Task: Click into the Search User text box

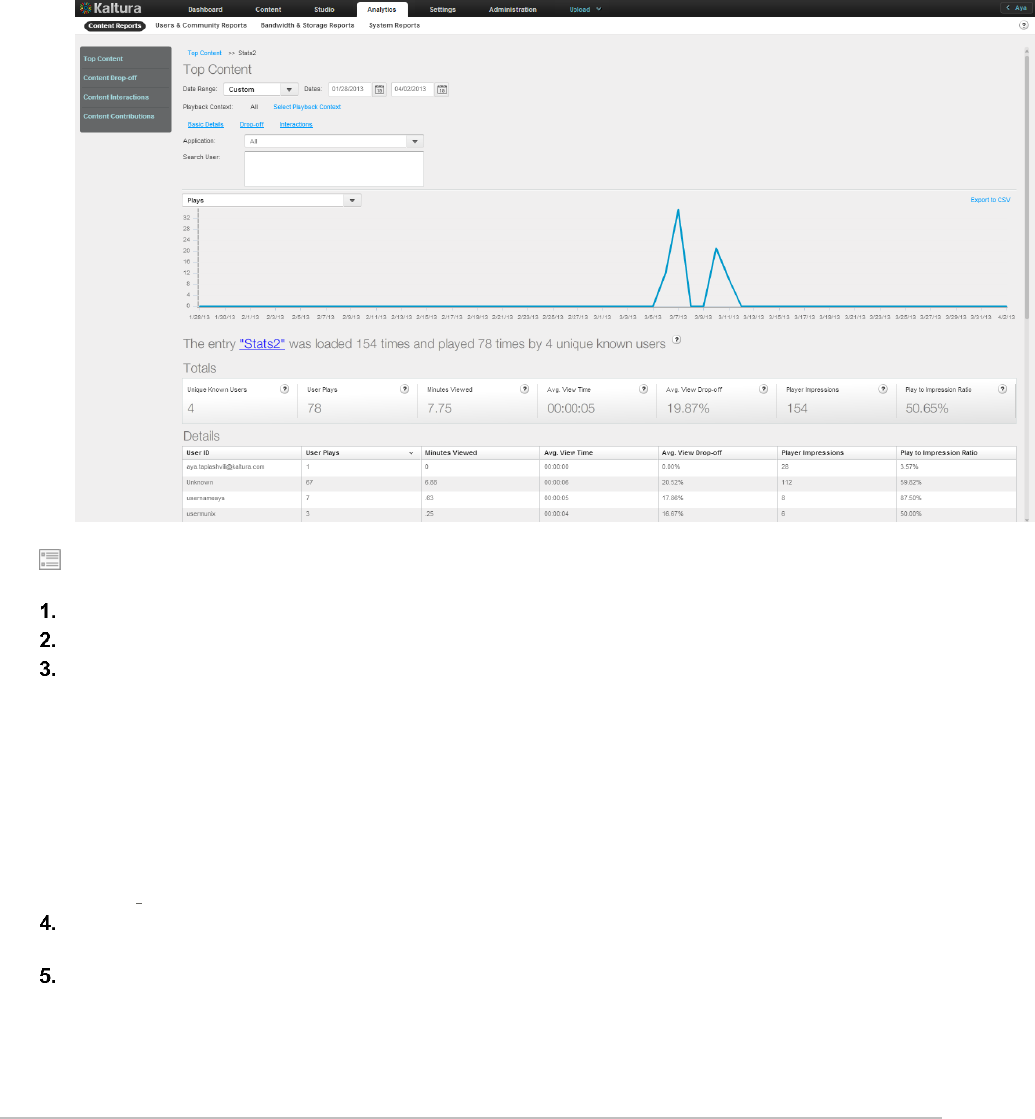Action: [x=333, y=169]
